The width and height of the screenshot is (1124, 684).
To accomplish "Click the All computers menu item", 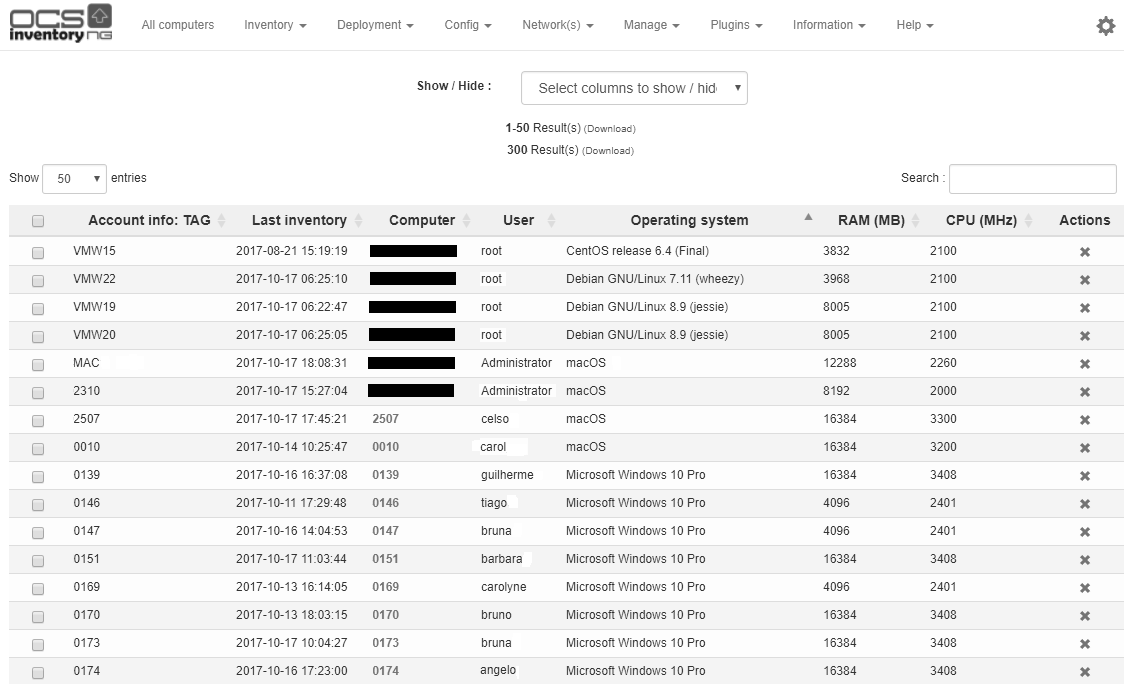I will [x=177, y=25].
